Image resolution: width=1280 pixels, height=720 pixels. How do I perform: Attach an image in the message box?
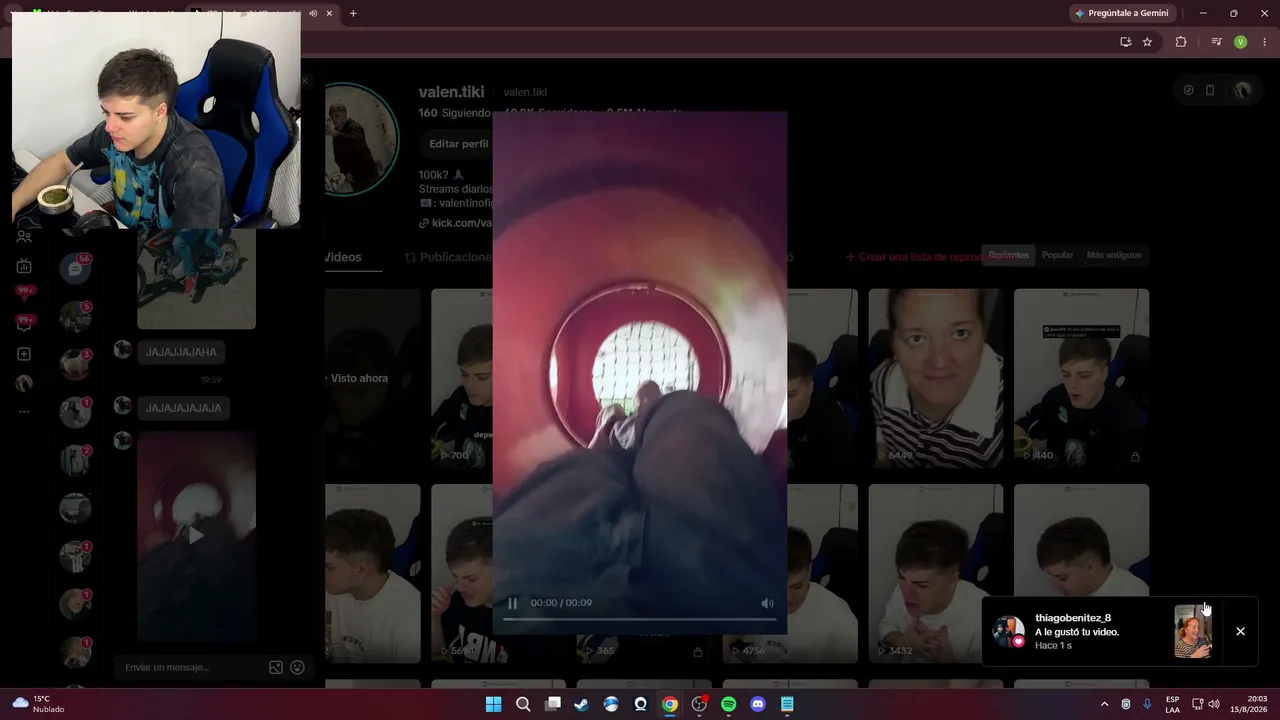click(x=276, y=667)
